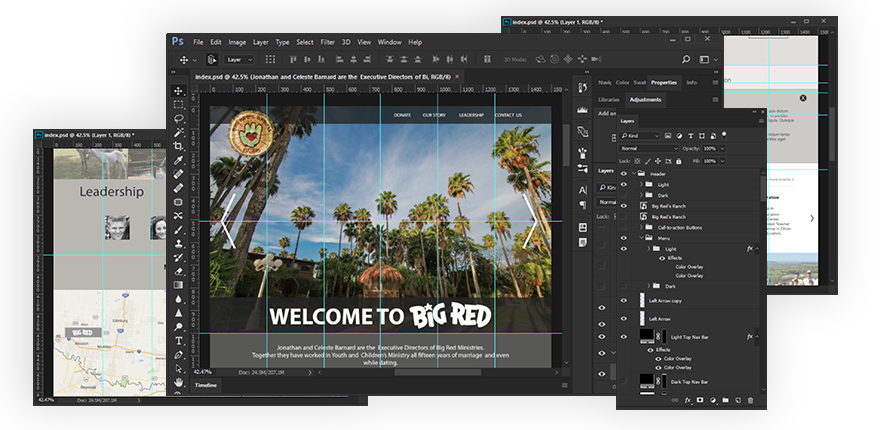
Task: Select the Horizontal Type tool
Action: (x=178, y=340)
